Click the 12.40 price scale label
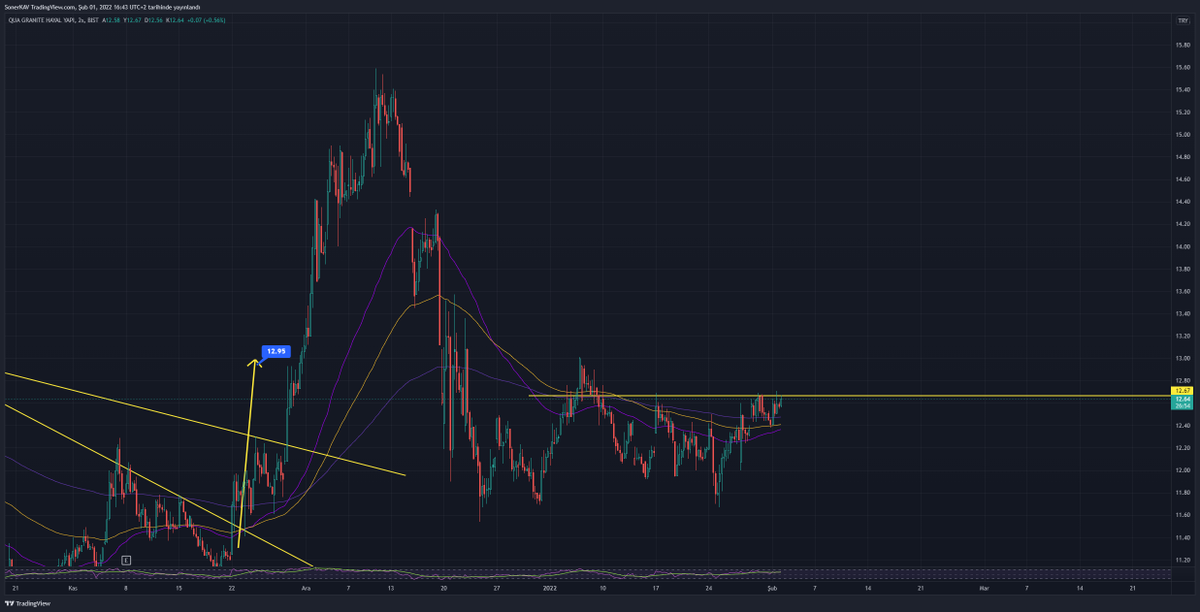The width and height of the screenshot is (1200, 612). pos(1182,426)
